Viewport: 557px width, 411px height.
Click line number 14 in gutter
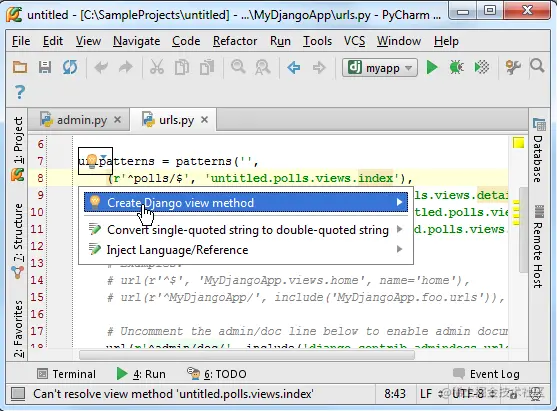pos(37,280)
